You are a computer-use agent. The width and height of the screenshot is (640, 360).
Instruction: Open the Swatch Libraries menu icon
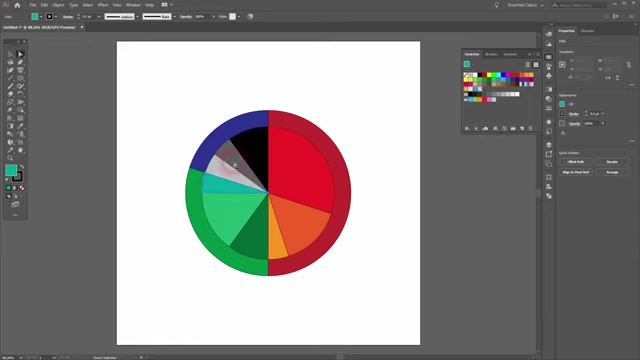[x=467, y=129]
